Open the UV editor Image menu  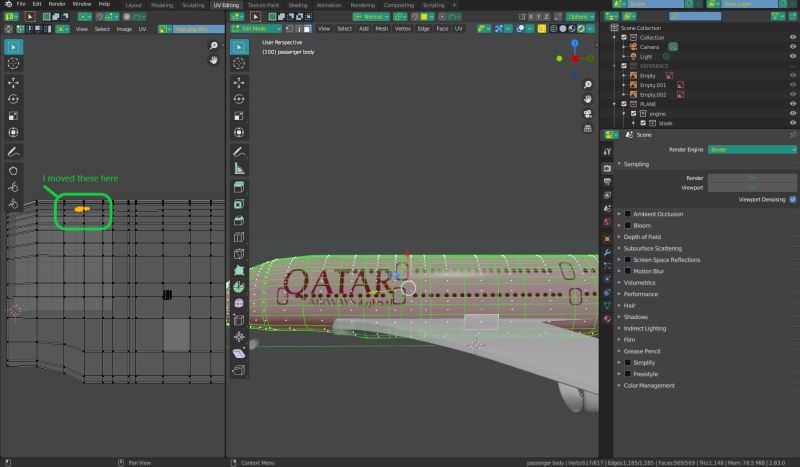click(124, 29)
